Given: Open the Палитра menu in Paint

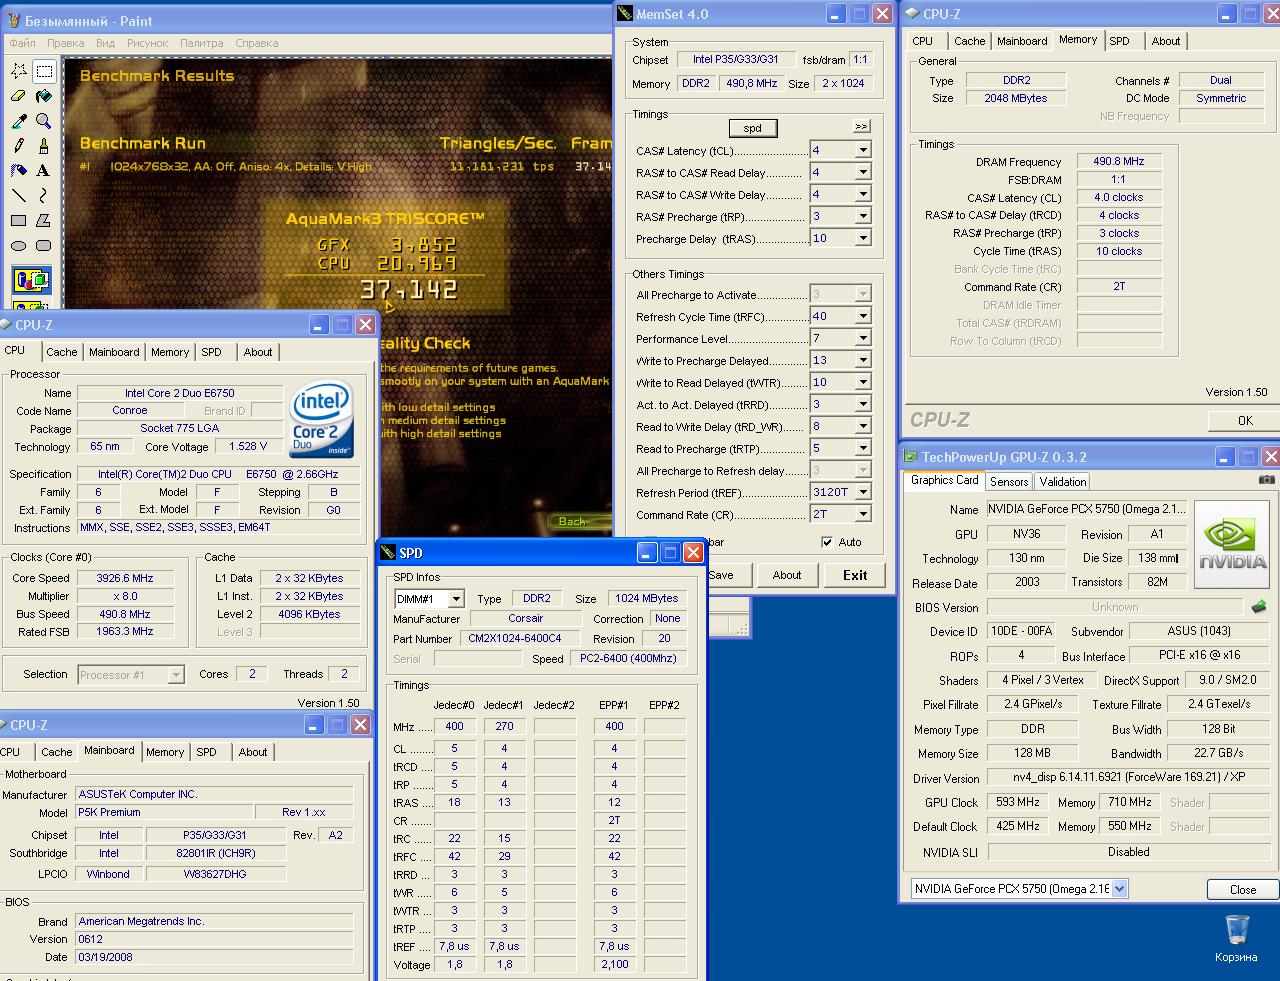Looking at the screenshot, I should pyautogui.click(x=202, y=43).
